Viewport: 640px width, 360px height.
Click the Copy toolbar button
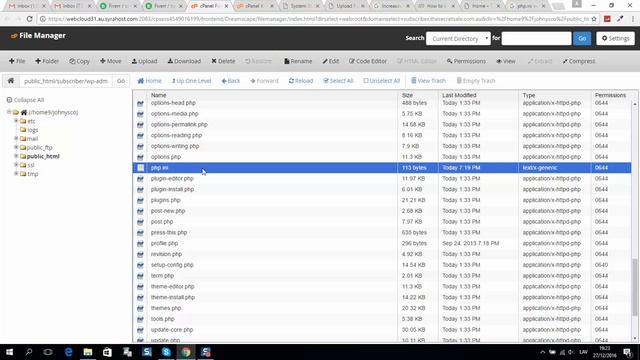(80, 61)
